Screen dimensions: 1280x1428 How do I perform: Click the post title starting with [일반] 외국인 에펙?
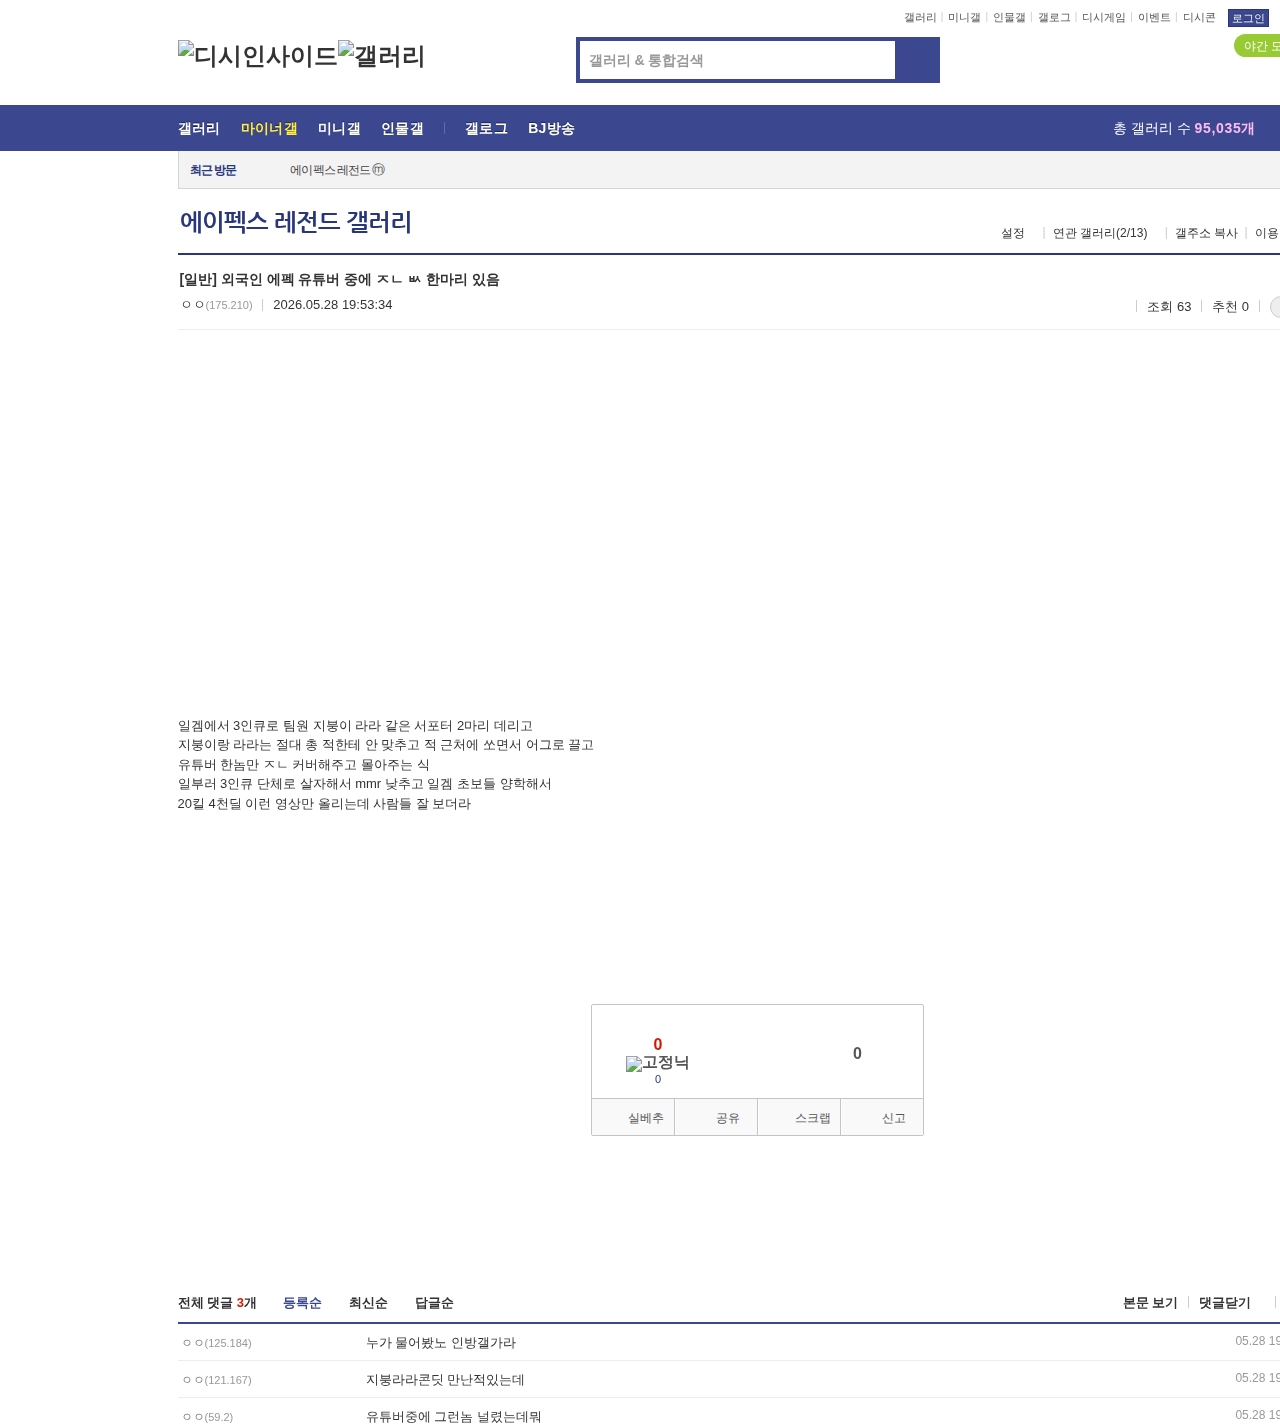click(x=339, y=280)
